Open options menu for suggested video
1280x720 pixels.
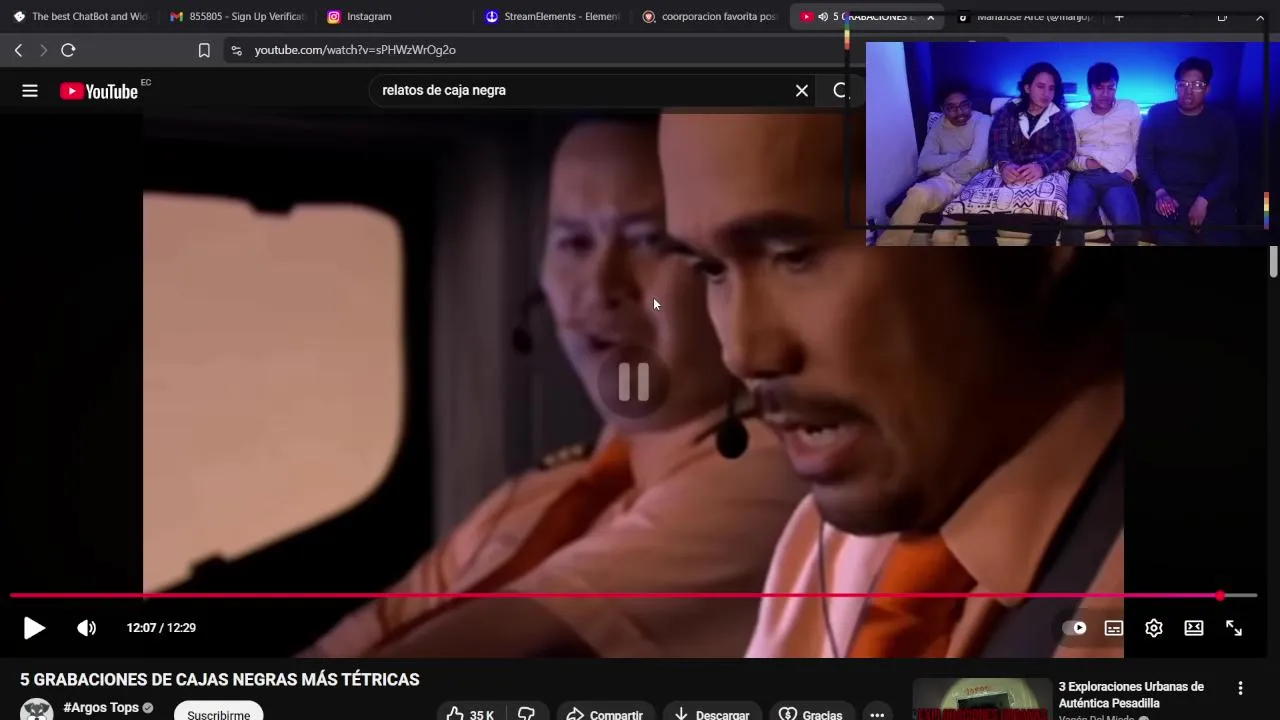point(1240,688)
